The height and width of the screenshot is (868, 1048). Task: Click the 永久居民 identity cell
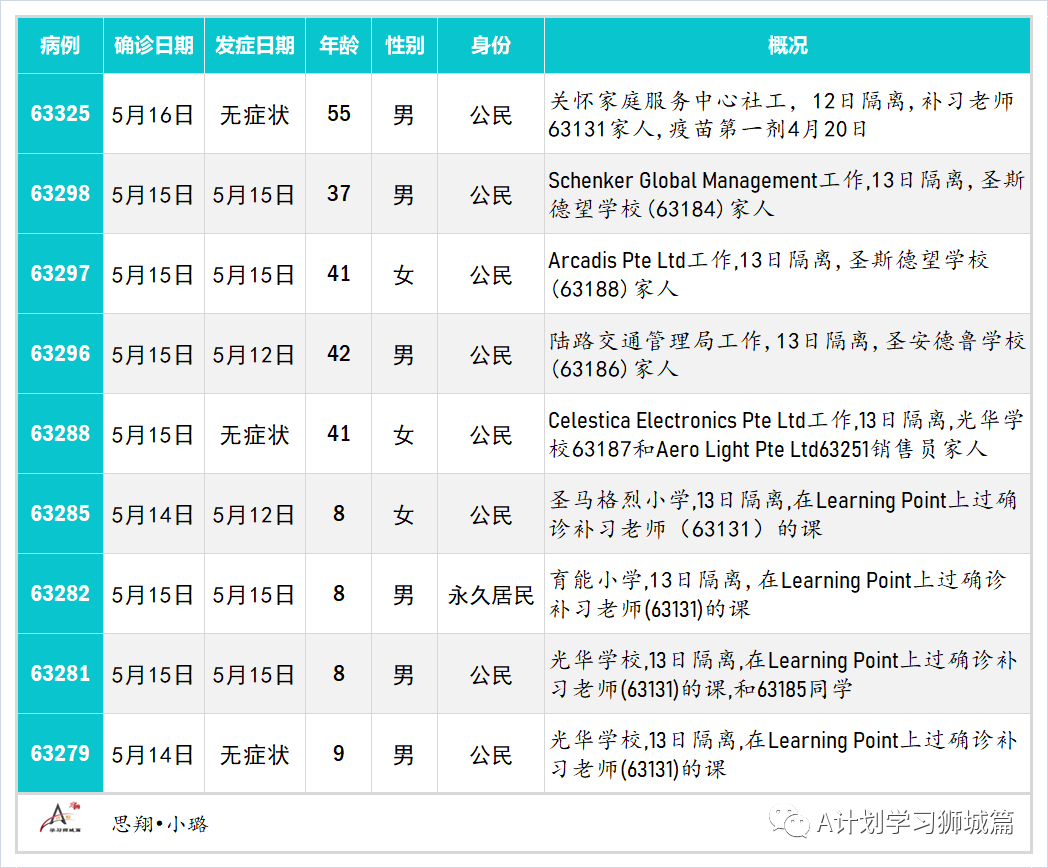(490, 595)
